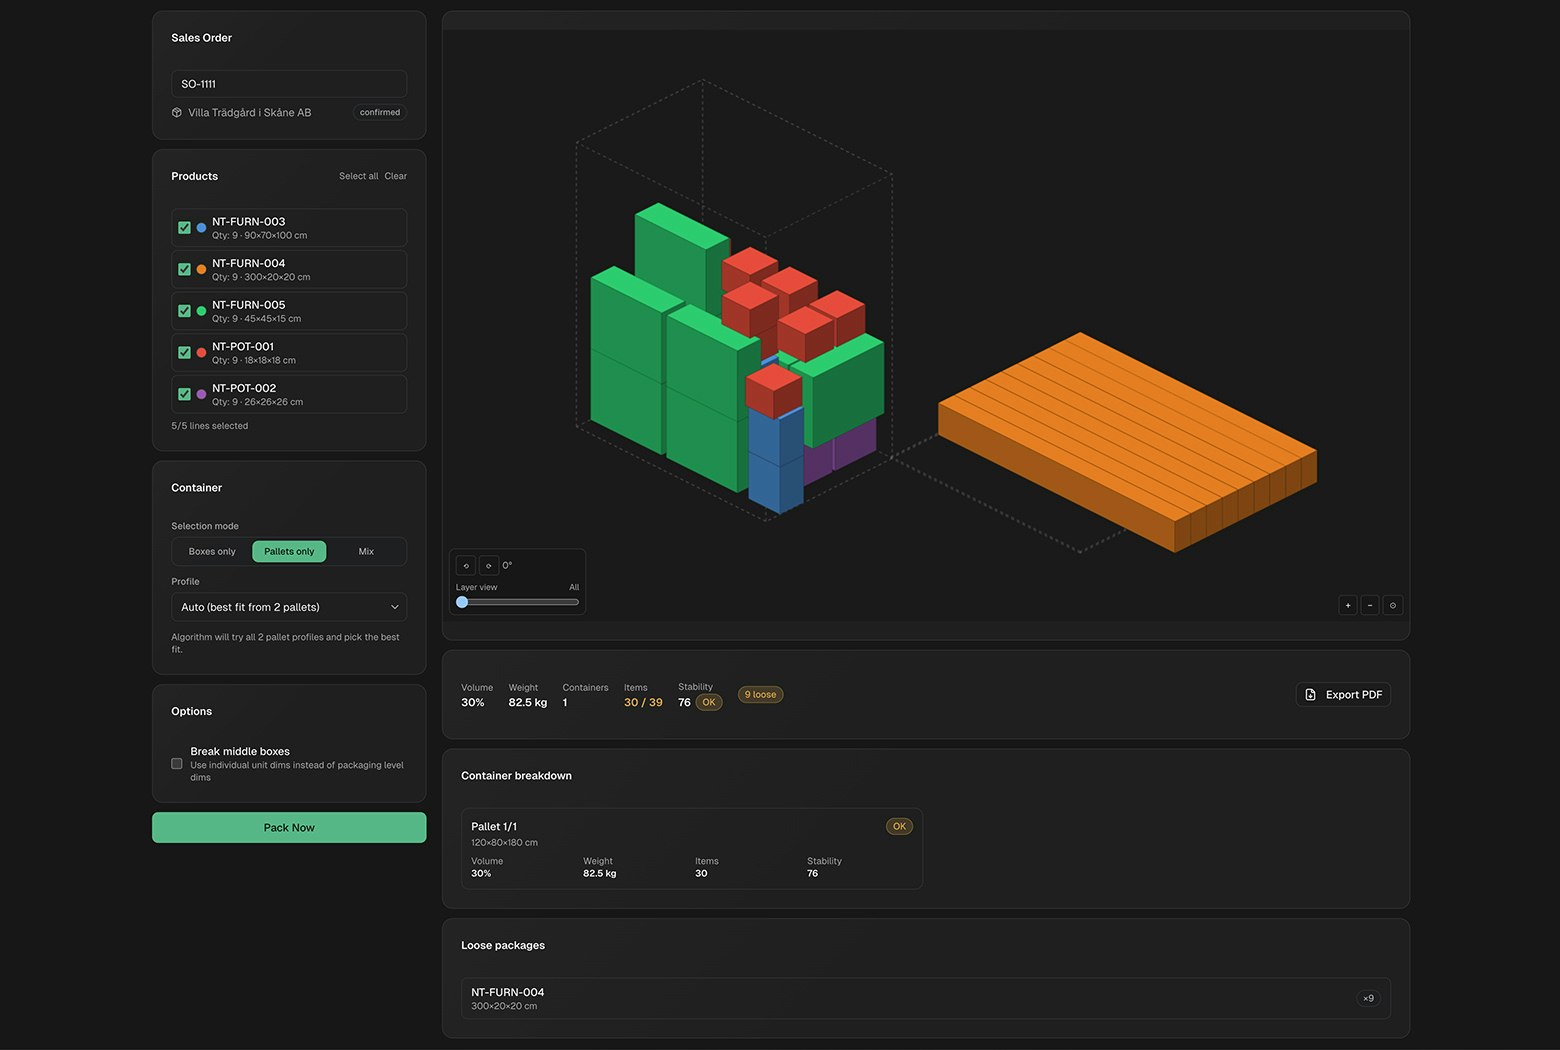Click the rotate right viewport icon
The width and height of the screenshot is (1560, 1050).
[x=489, y=565]
